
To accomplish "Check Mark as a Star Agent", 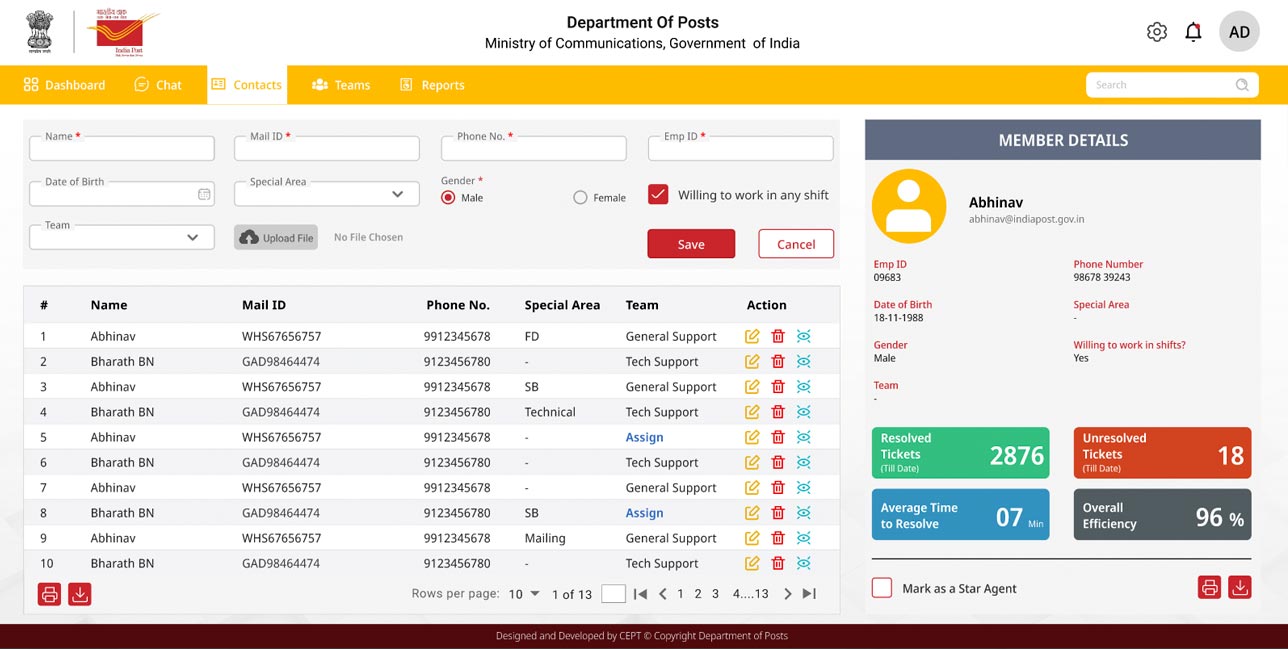I will (882, 588).
